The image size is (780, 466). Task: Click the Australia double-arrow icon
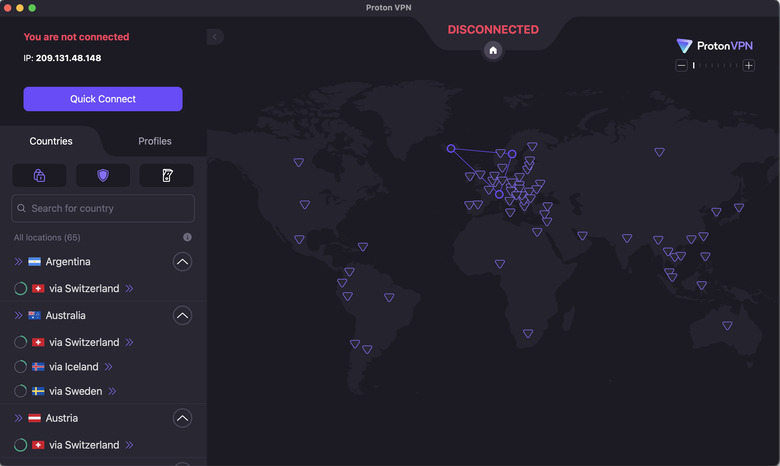tap(18, 315)
